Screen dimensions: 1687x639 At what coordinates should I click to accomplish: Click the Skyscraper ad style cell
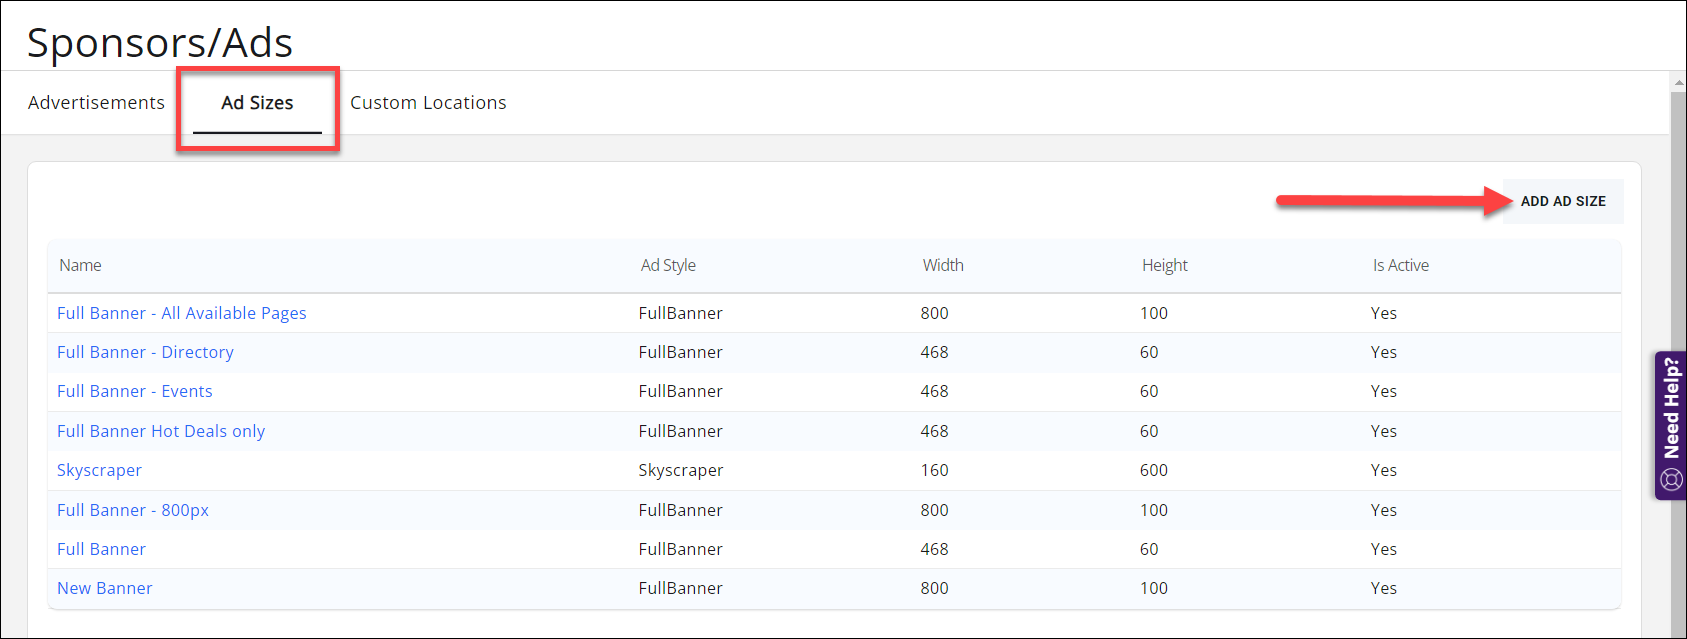(x=681, y=470)
